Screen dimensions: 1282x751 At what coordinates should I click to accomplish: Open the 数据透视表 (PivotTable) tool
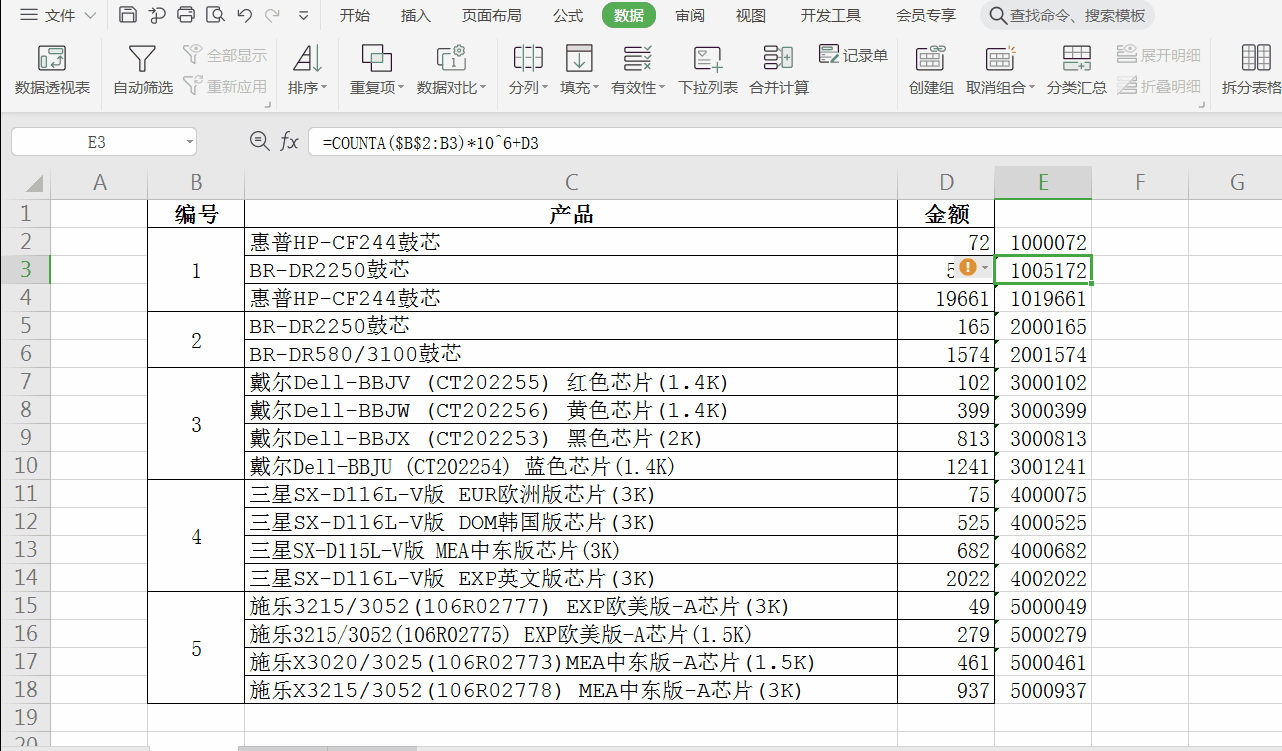pyautogui.click(x=52, y=68)
